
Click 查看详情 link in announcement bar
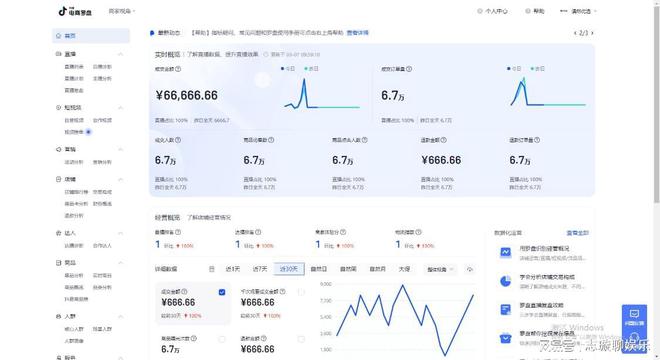[357, 33]
